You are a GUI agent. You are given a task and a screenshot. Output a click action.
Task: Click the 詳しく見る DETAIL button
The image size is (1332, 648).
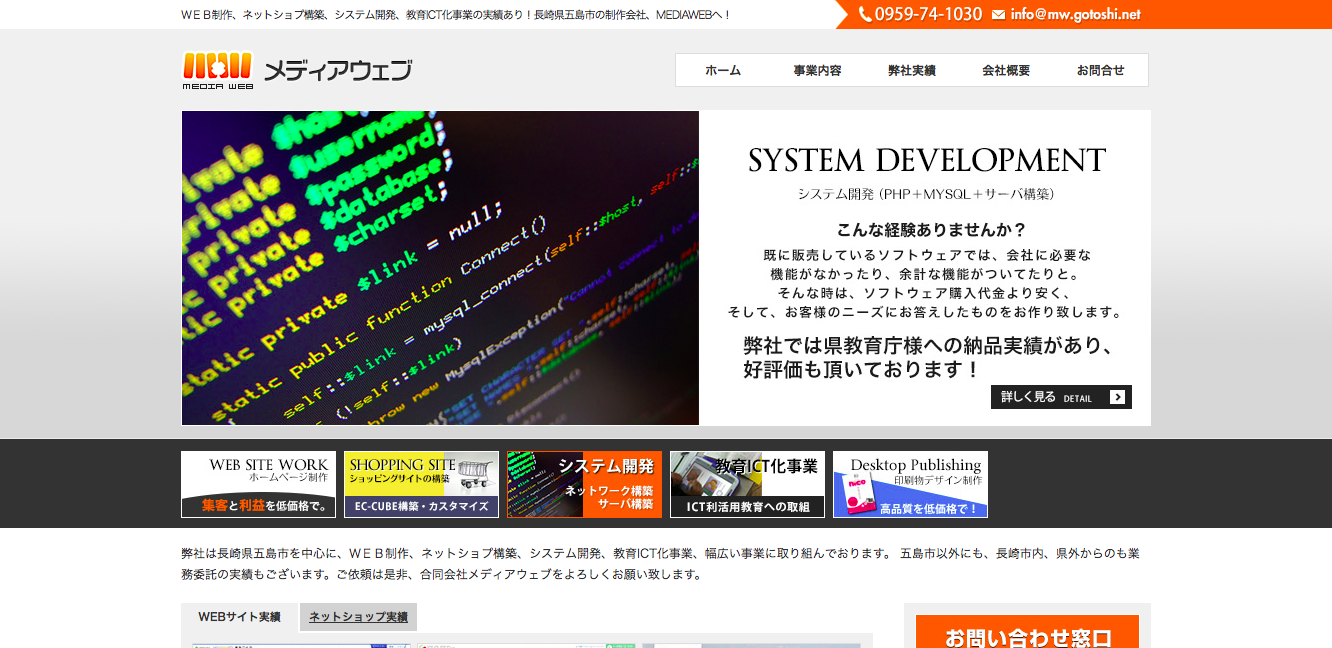coord(1061,397)
